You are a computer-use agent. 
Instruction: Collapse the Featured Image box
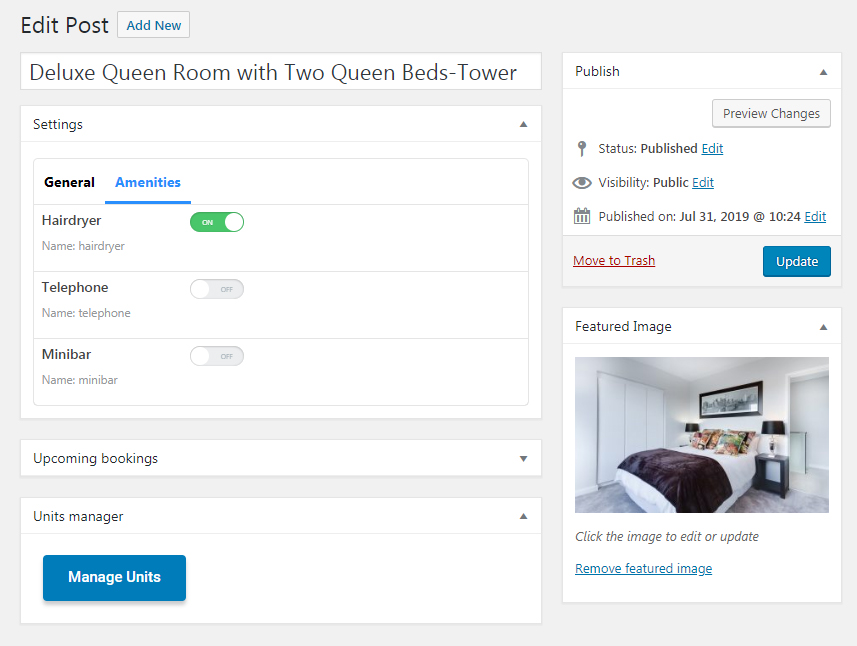tap(824, 327)
